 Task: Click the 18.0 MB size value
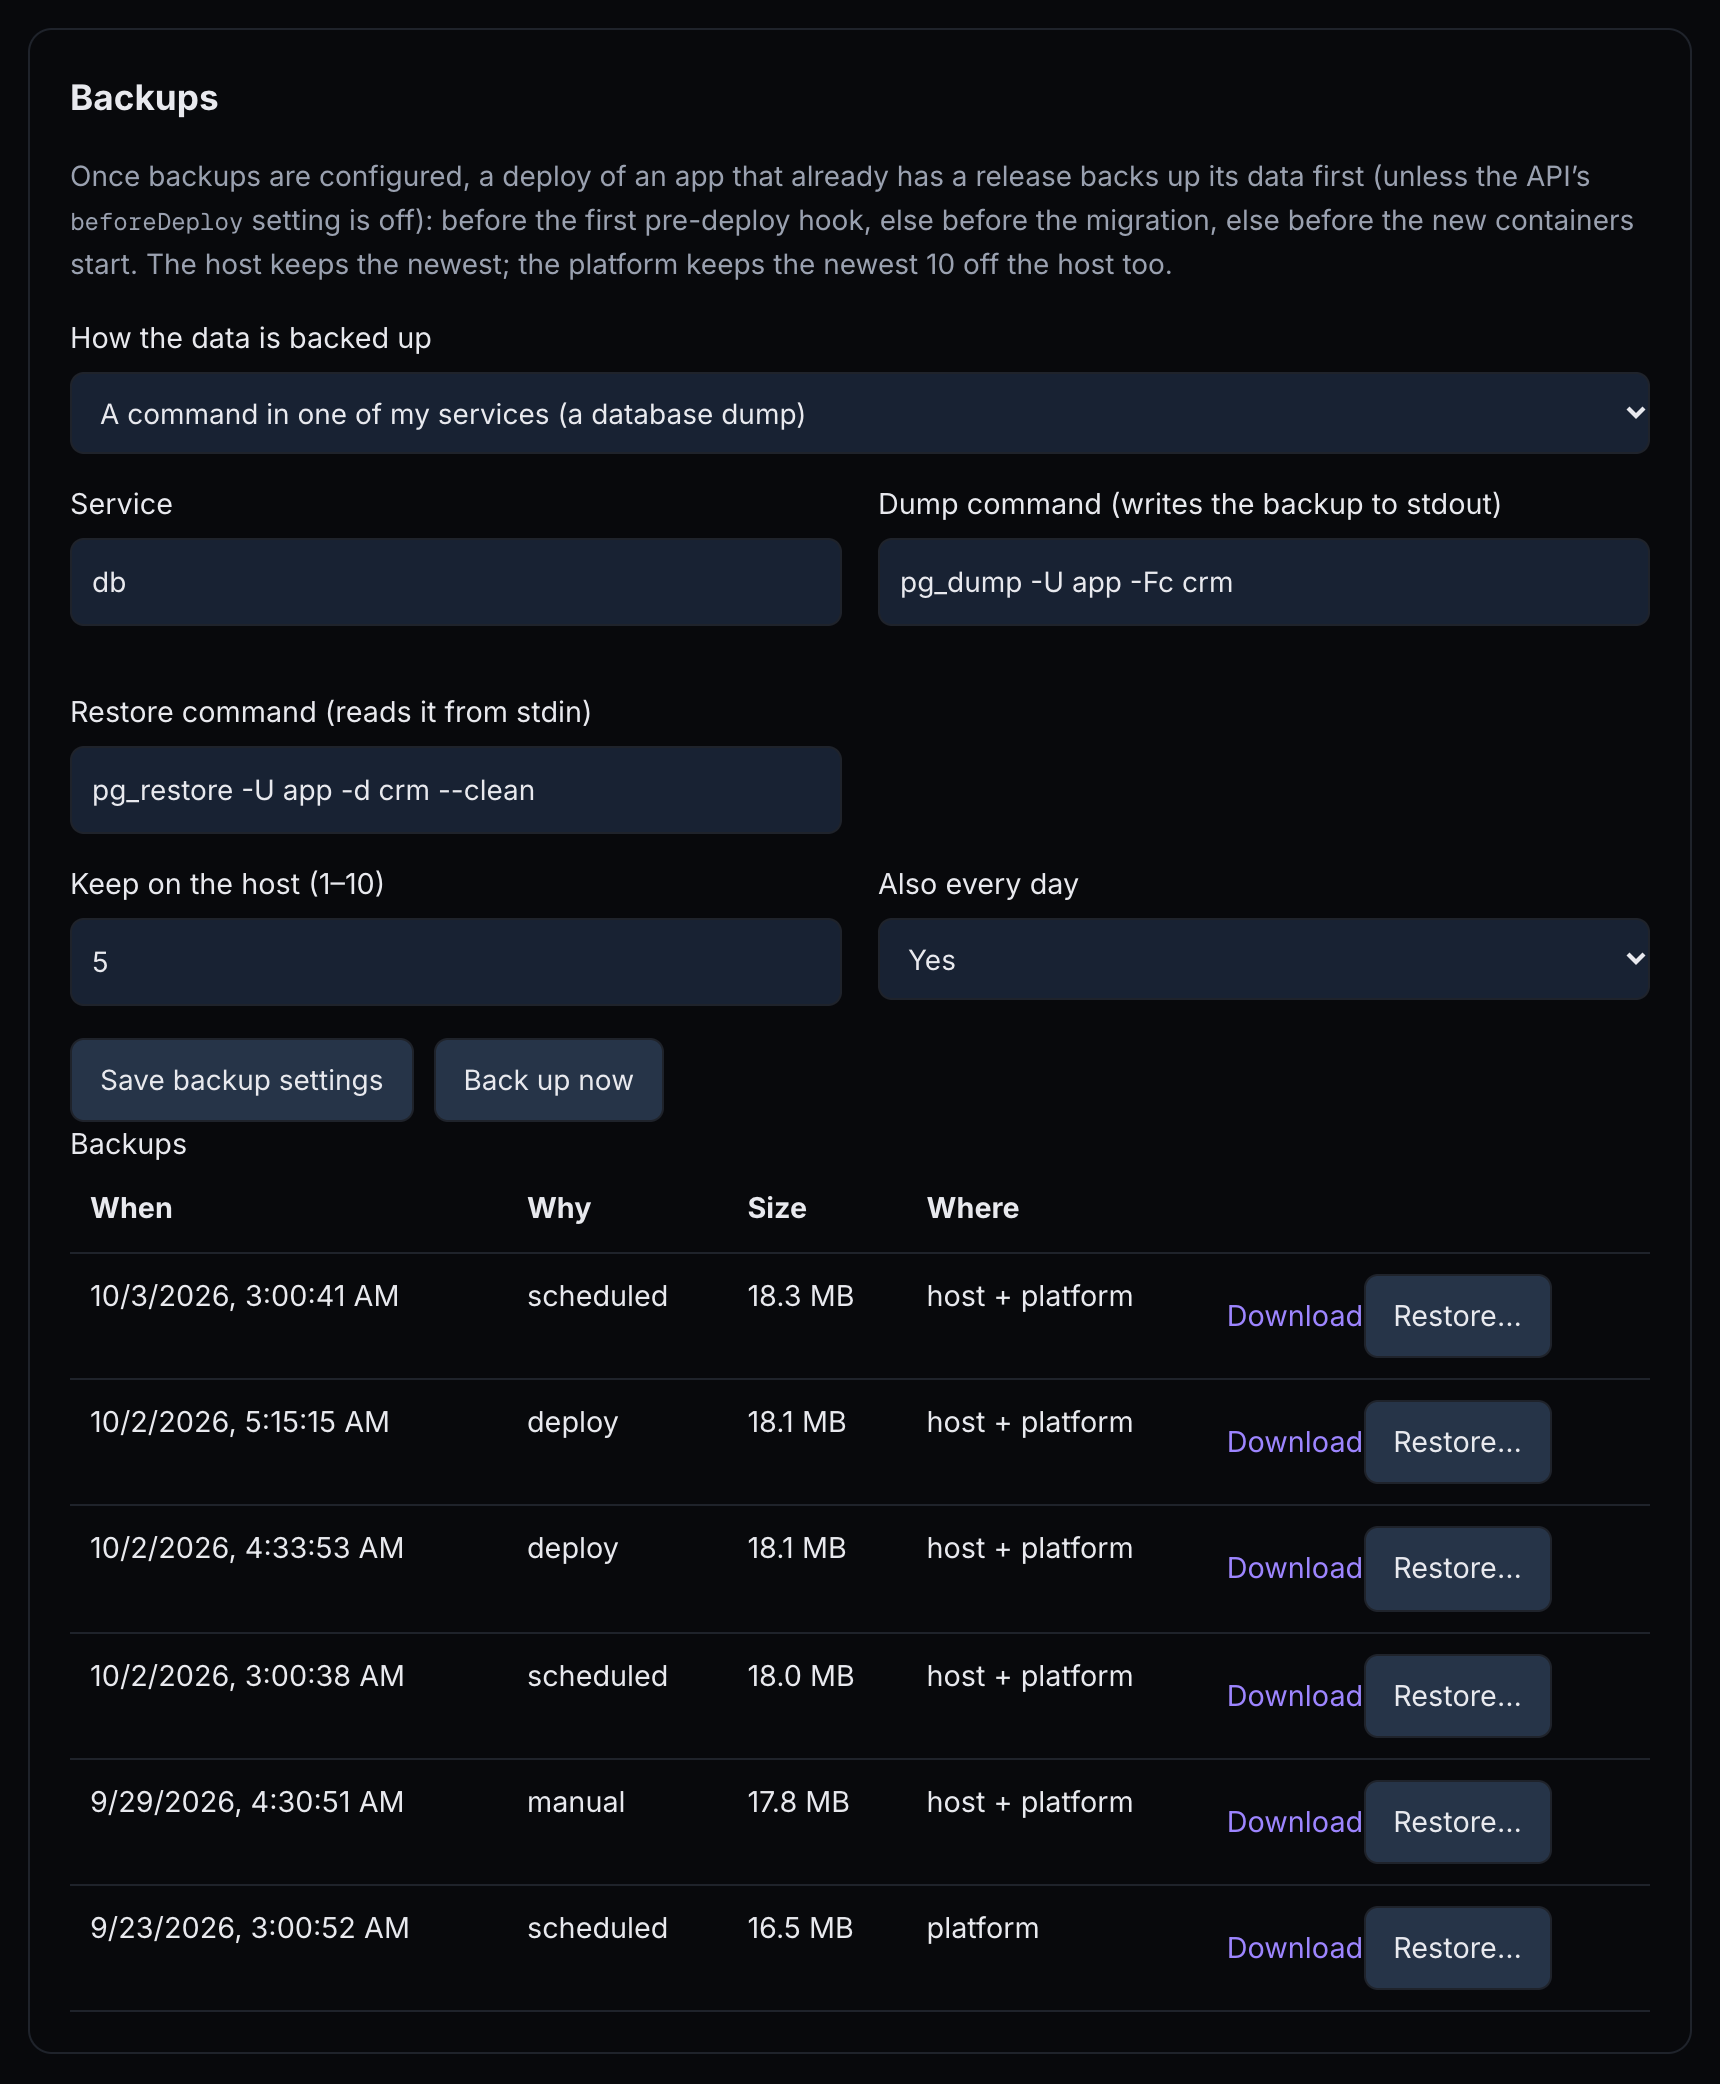pos(800,1676)
